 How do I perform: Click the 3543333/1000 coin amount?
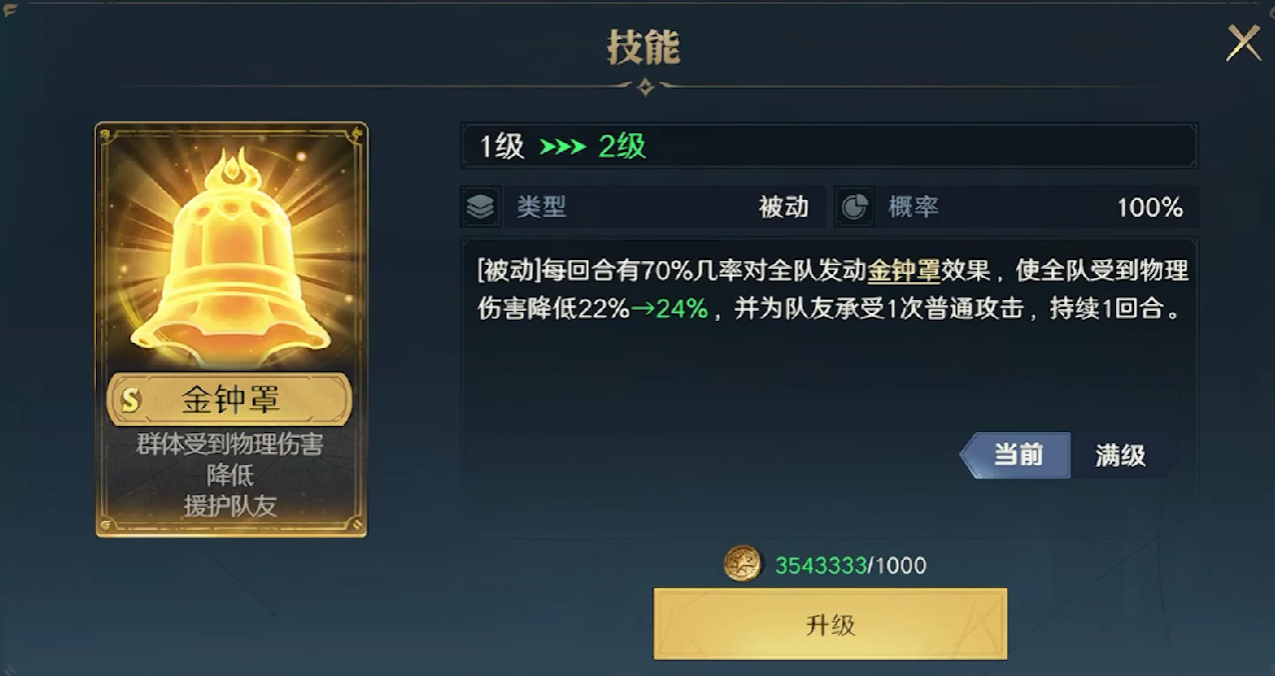click(851, 566)
